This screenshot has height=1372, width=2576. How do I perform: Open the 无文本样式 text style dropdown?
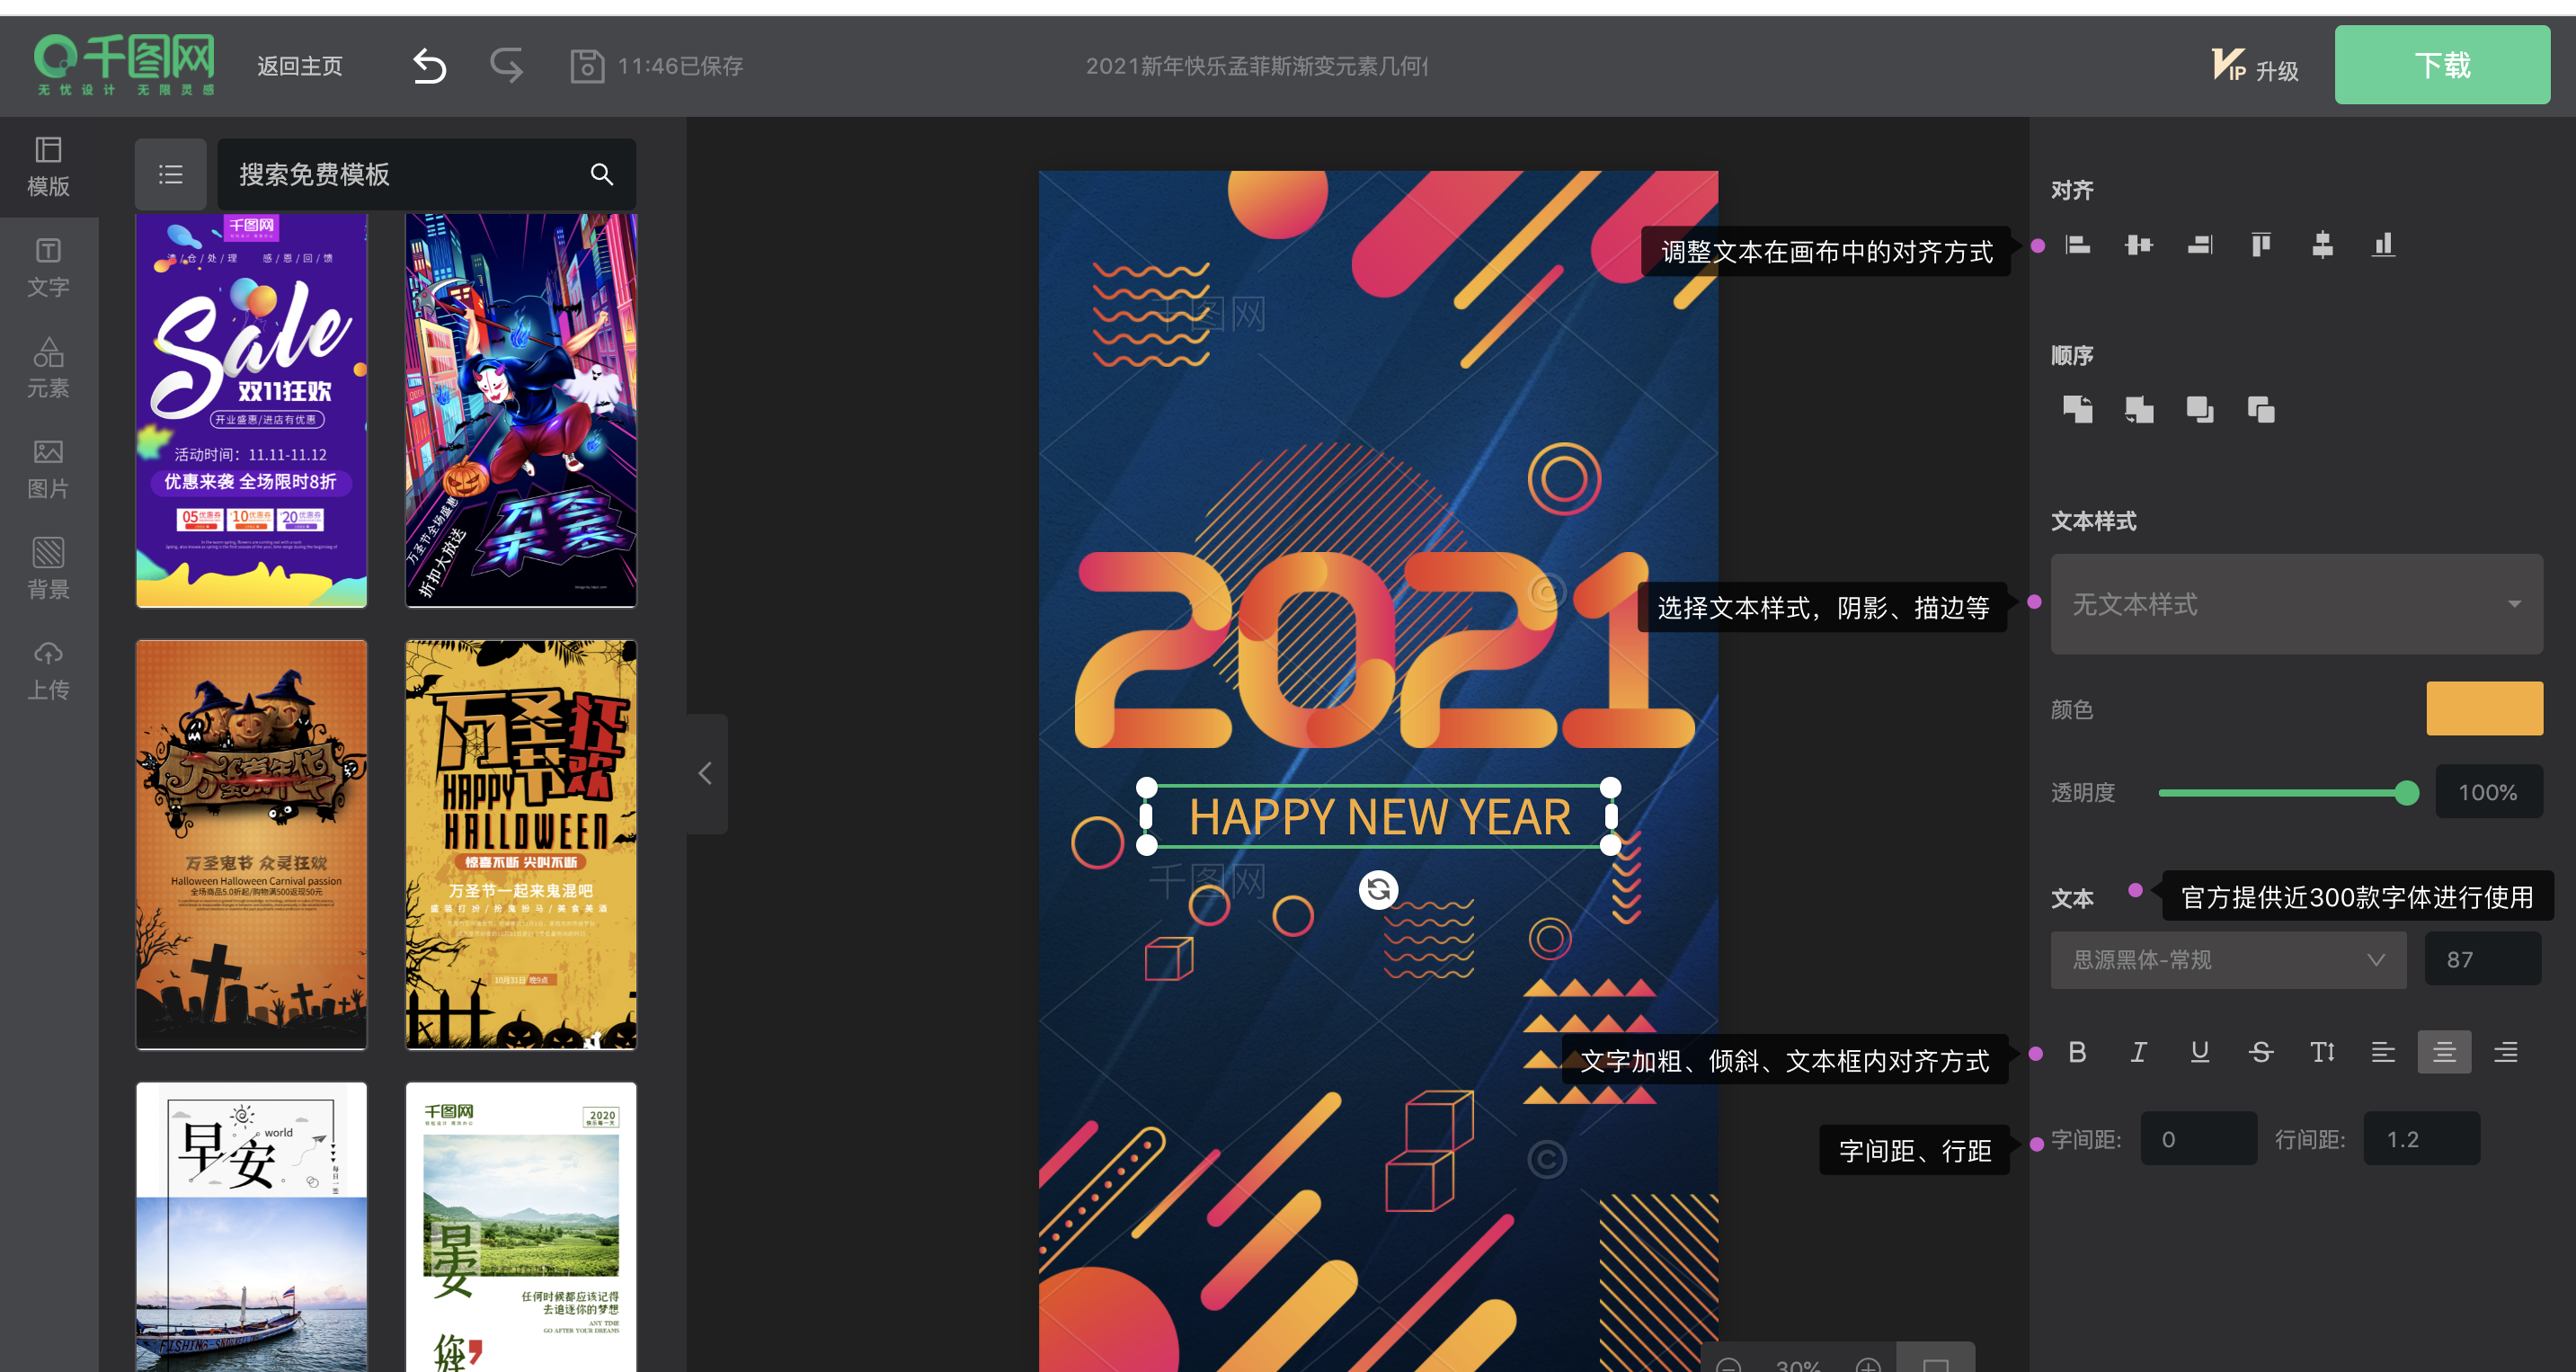tap(2296, 604)
